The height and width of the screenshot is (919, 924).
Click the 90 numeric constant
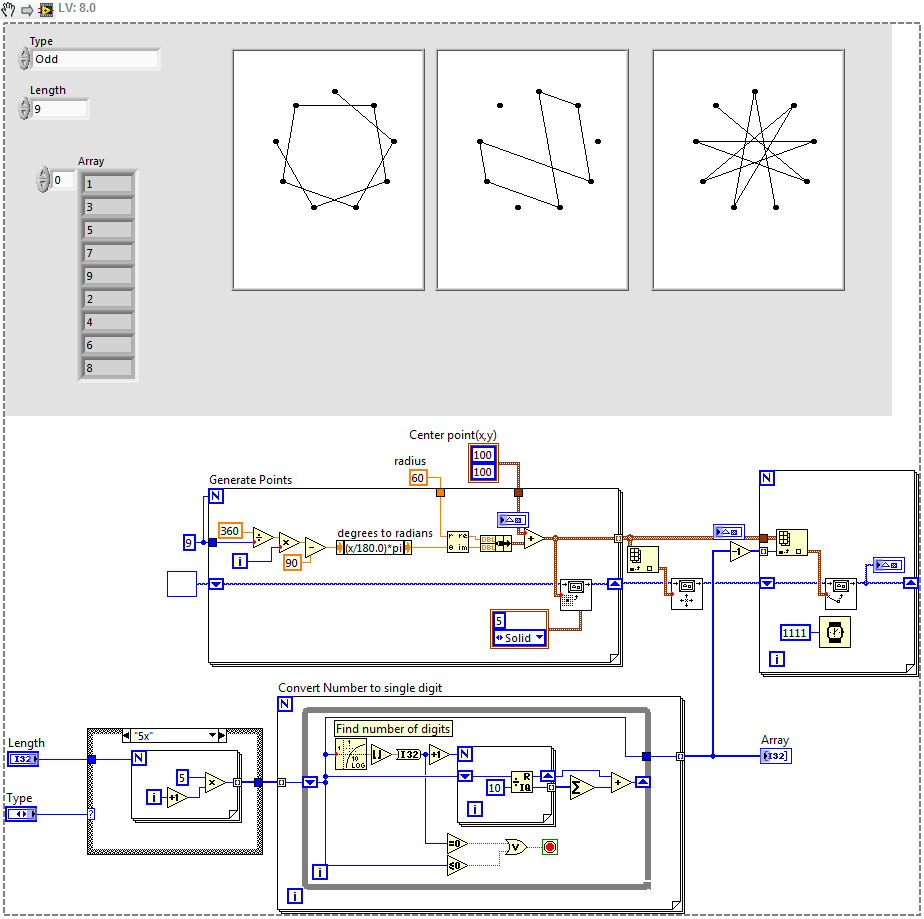(292, 563)
